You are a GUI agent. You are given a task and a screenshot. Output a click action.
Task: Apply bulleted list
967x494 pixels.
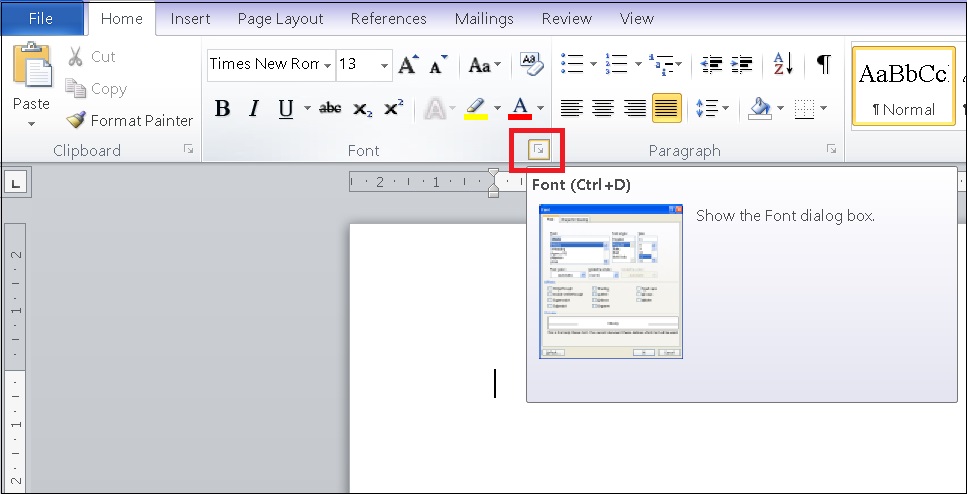pos(572,64)
